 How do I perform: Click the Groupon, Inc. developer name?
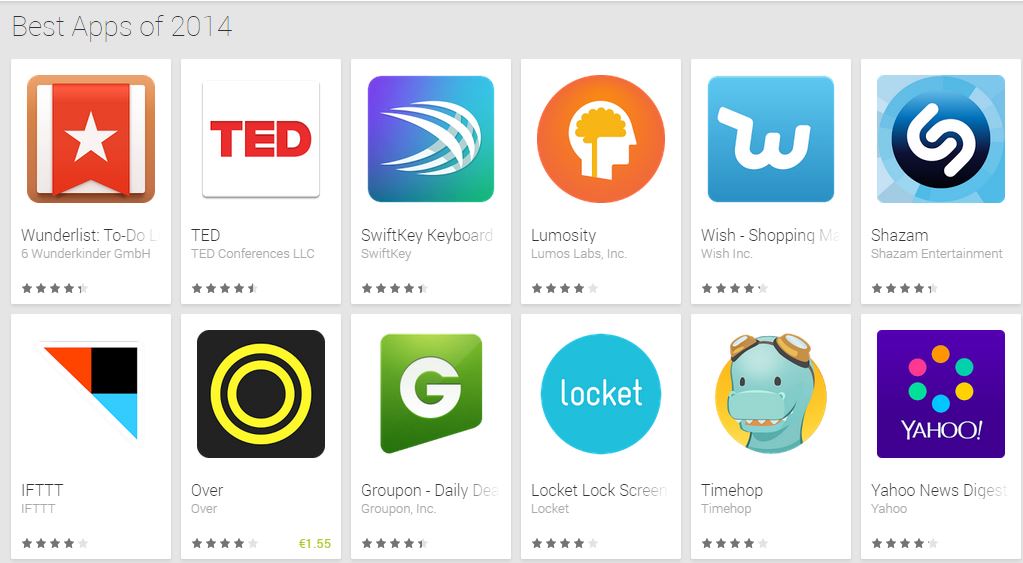click(398, 509)
